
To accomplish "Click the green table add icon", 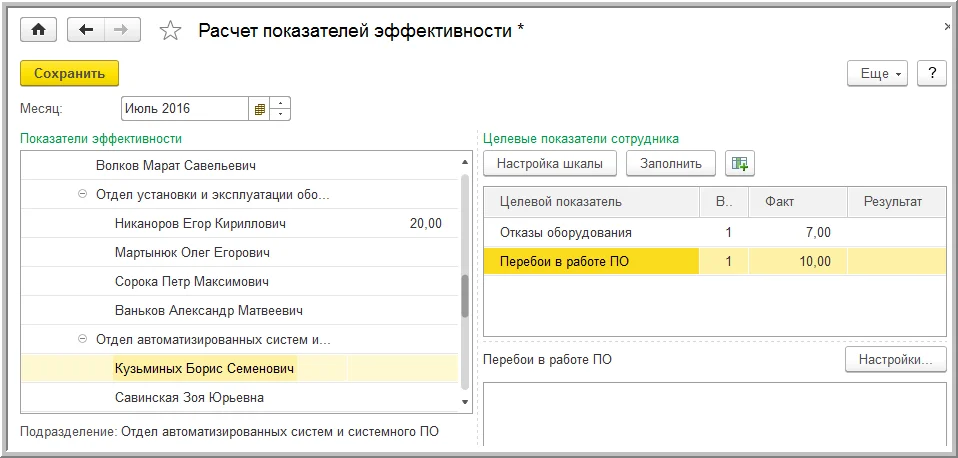I will click(x=741, y=163).
